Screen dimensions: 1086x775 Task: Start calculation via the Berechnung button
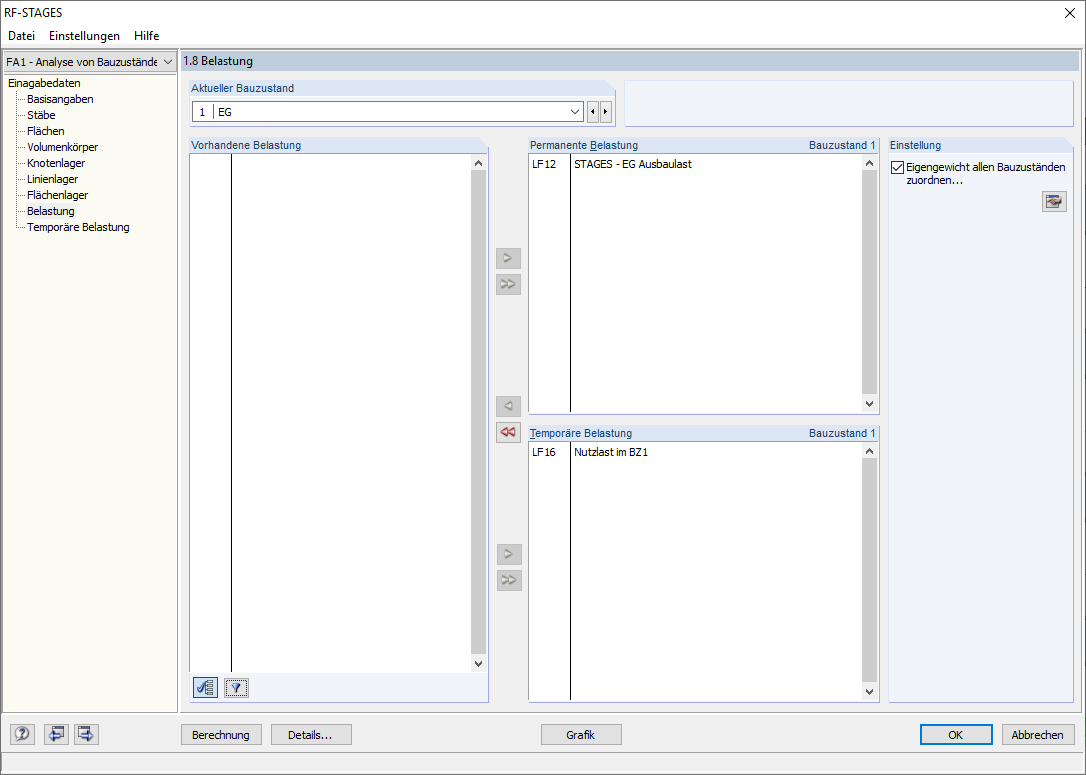(220, 734)
